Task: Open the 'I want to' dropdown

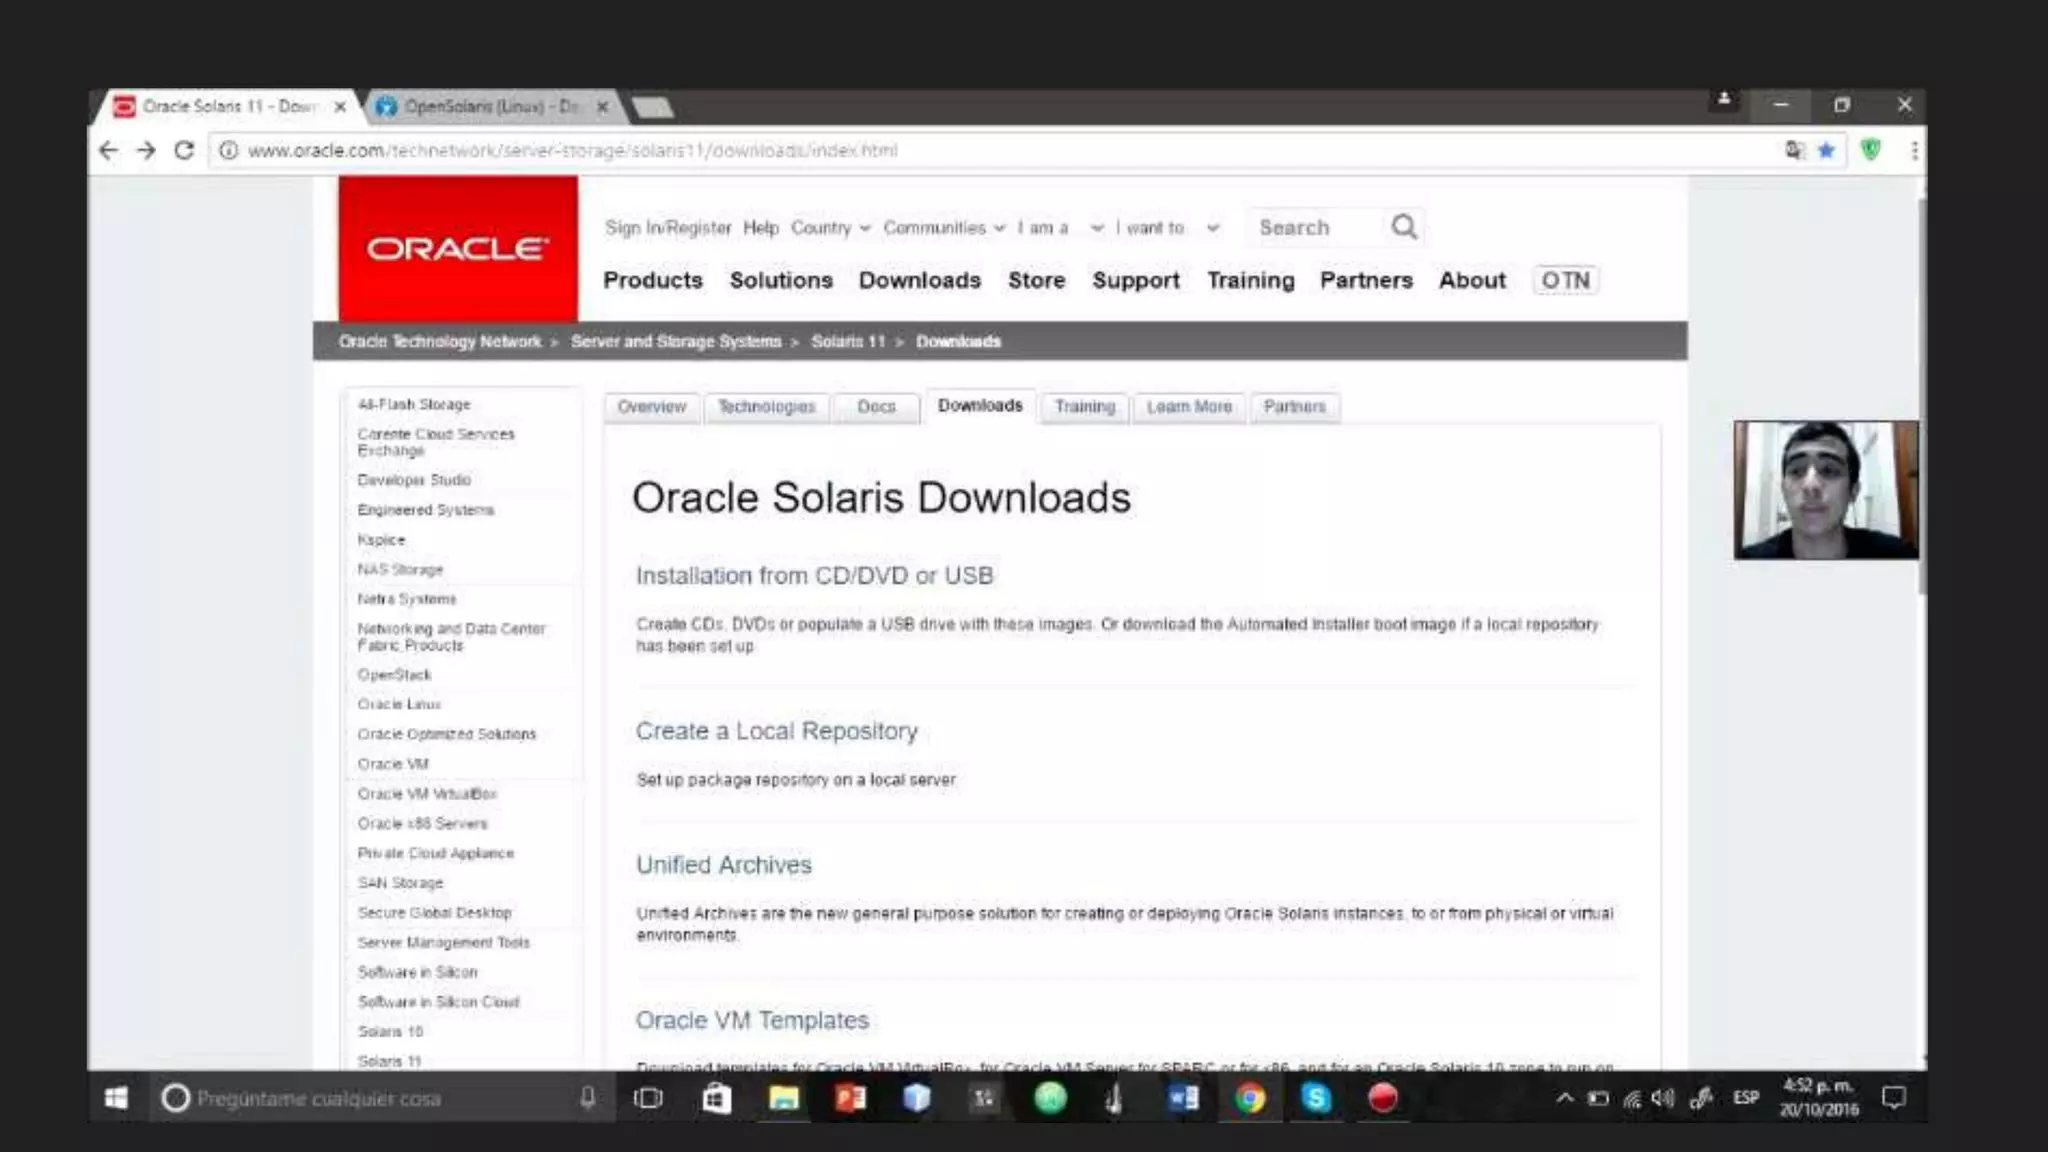Action: click(x=1167, y=228)
